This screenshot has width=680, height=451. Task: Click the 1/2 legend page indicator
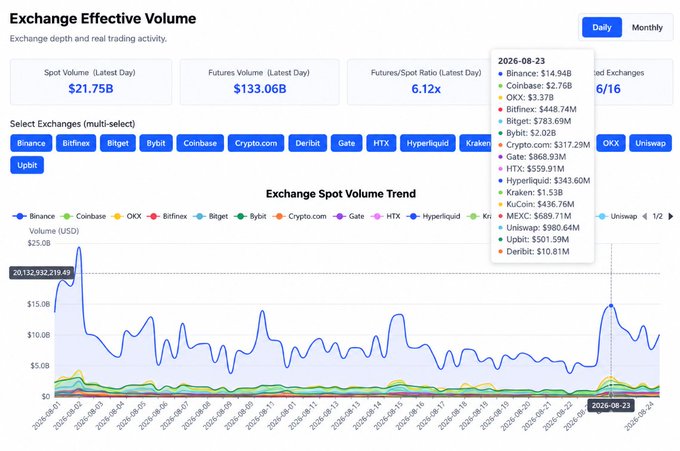pyautogui.click(x=657, y=216)
